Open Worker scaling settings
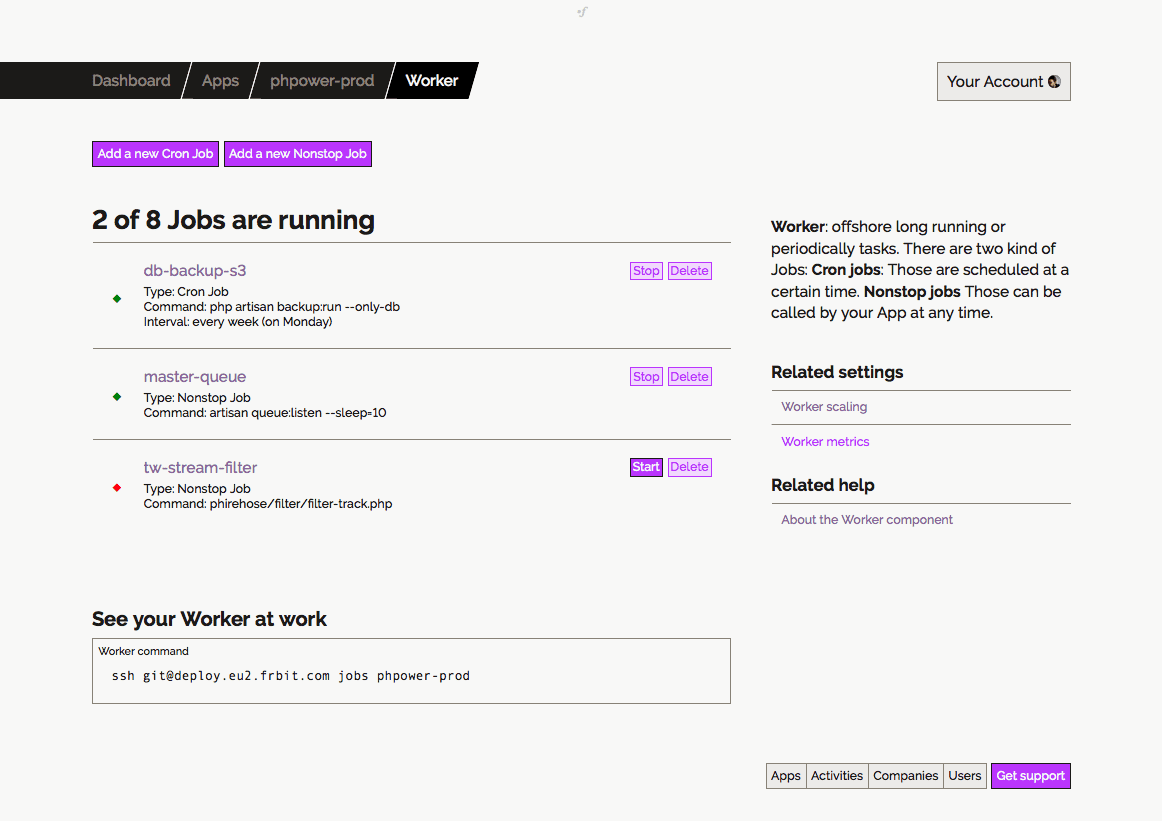The width and height of the screenshot is (1162, 821). pyautogui.click(x=824, y=406)
